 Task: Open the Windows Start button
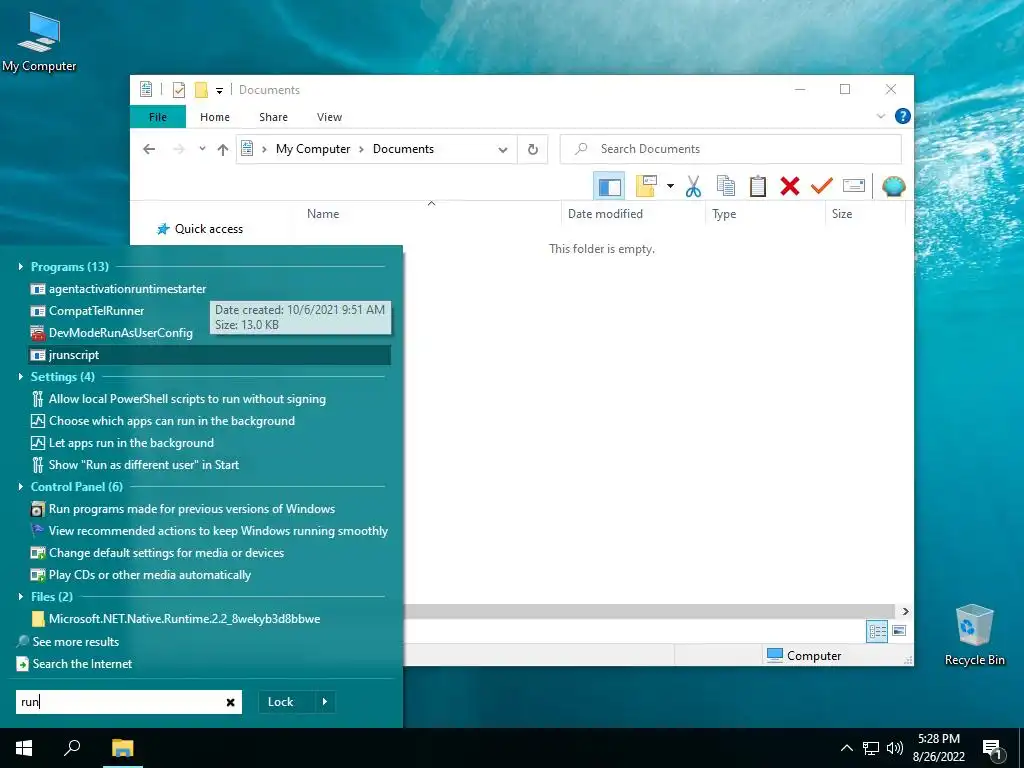point(24,748)
